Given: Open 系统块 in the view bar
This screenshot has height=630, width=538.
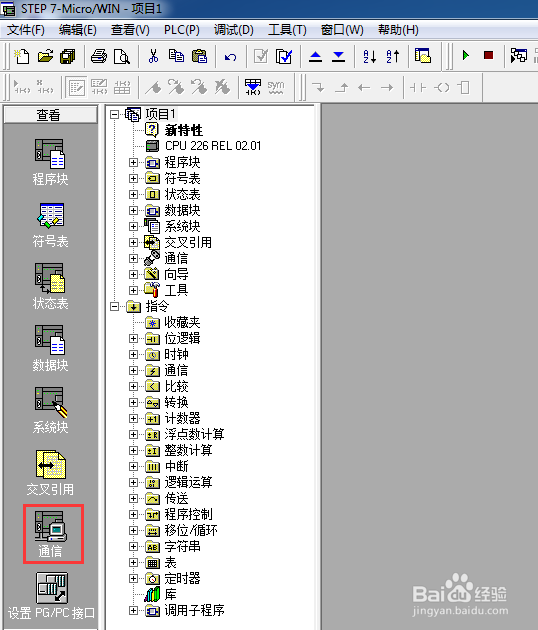Looking at the screenshot, I should (50, 411).
